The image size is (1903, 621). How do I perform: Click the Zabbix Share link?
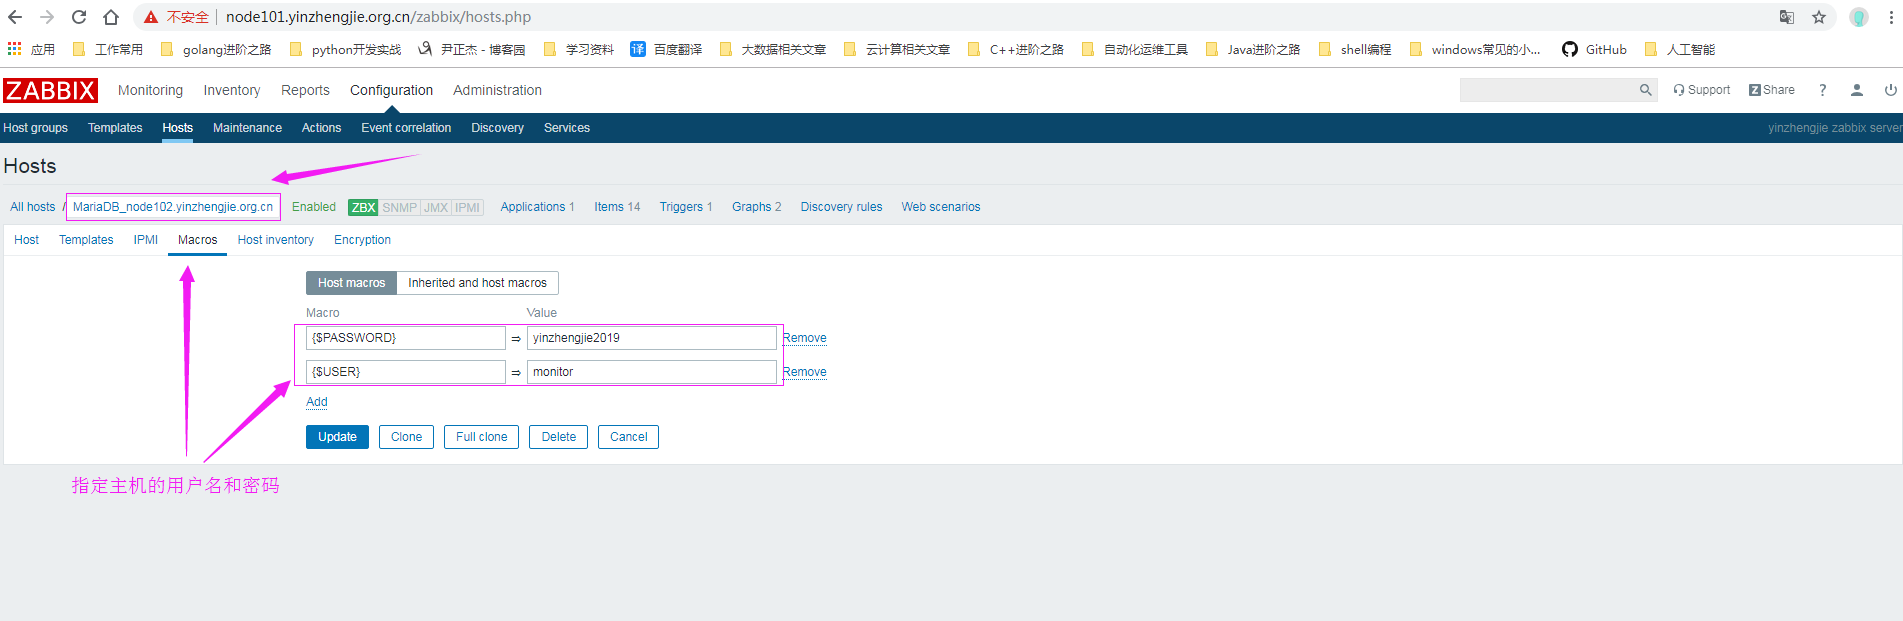1771,90
